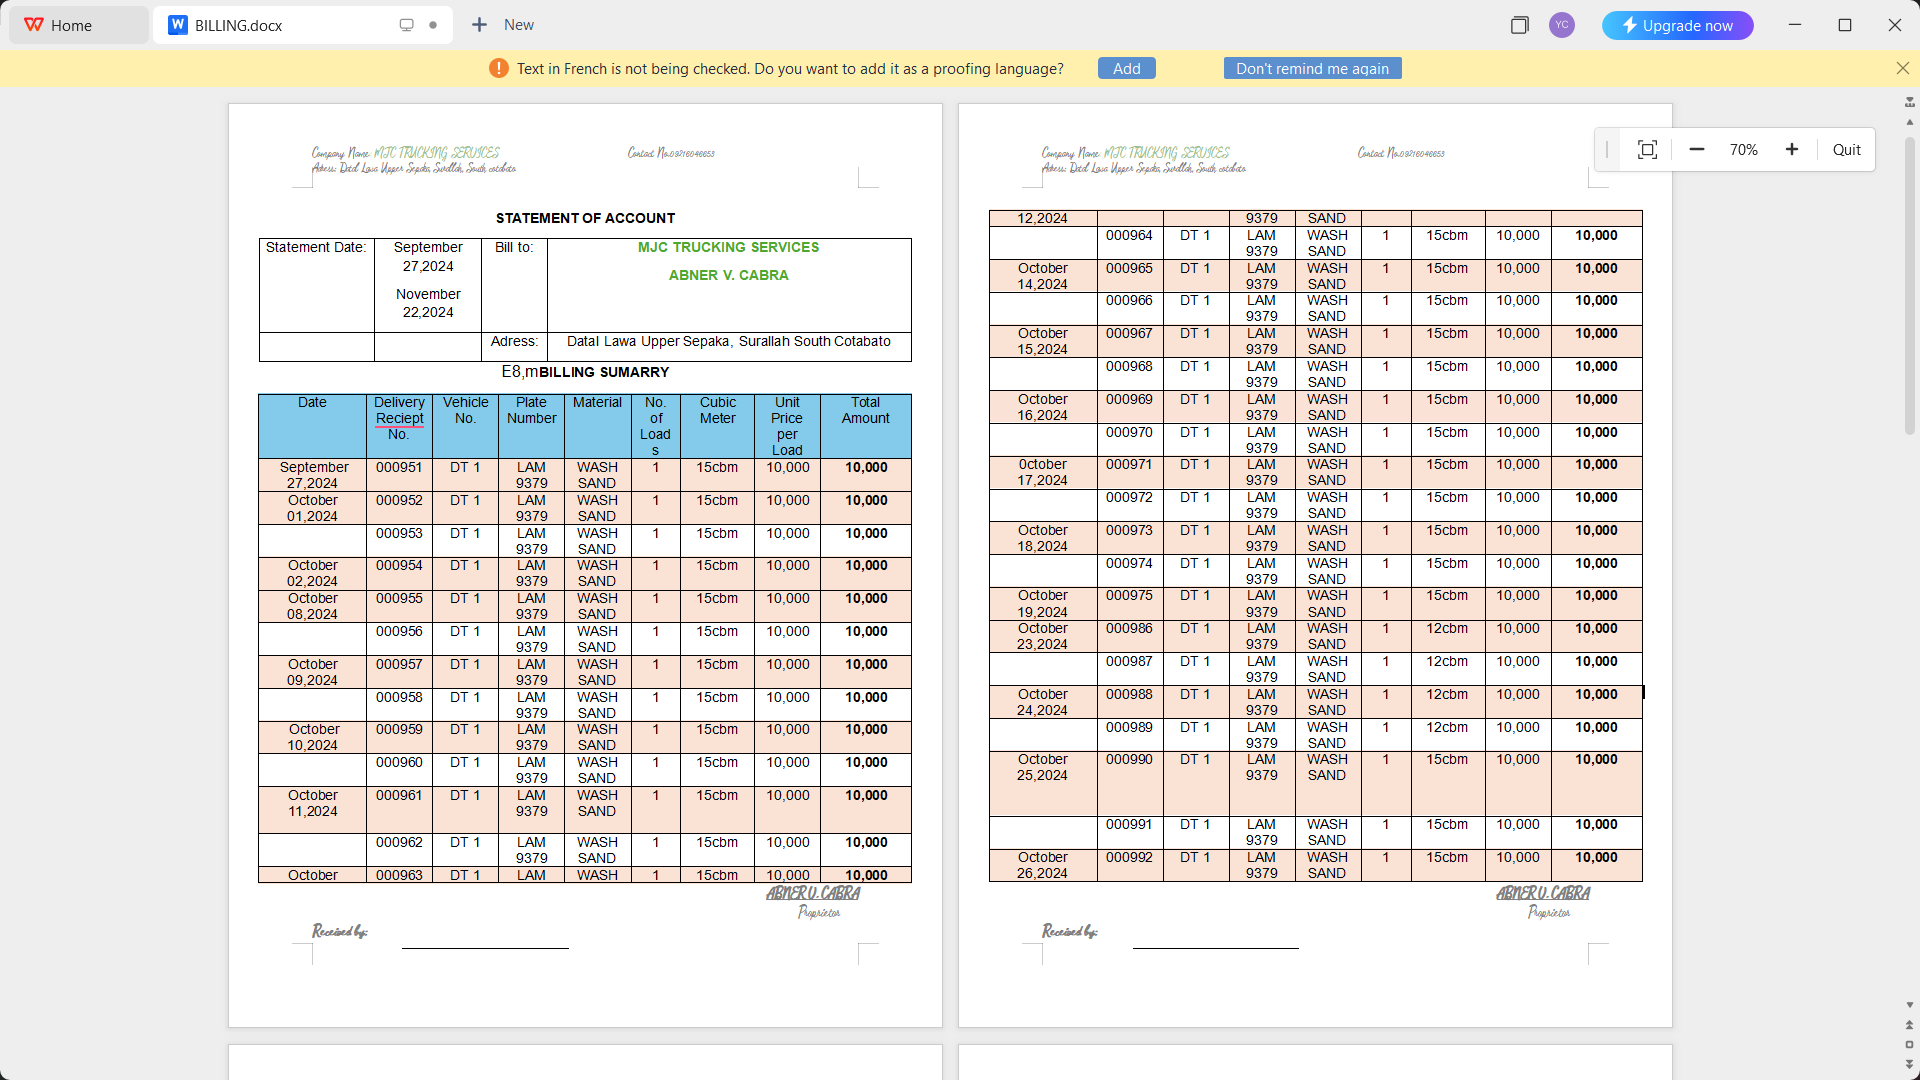Zoom out with the minus icon

tap(1697, 150)
